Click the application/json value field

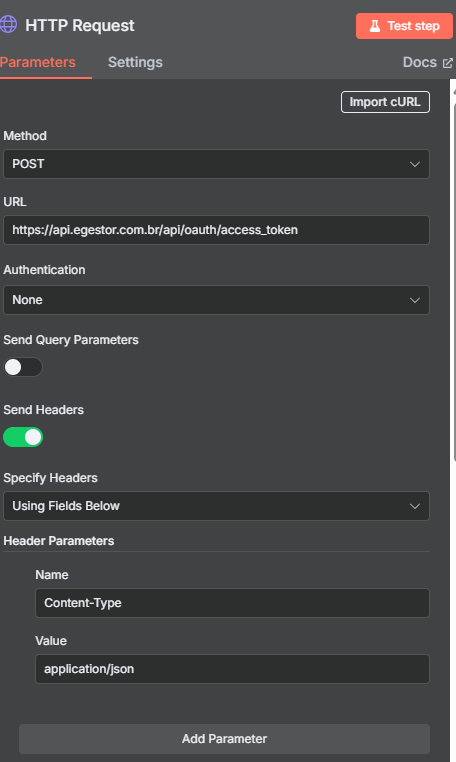pyautogui.click(x=232, y=669)
